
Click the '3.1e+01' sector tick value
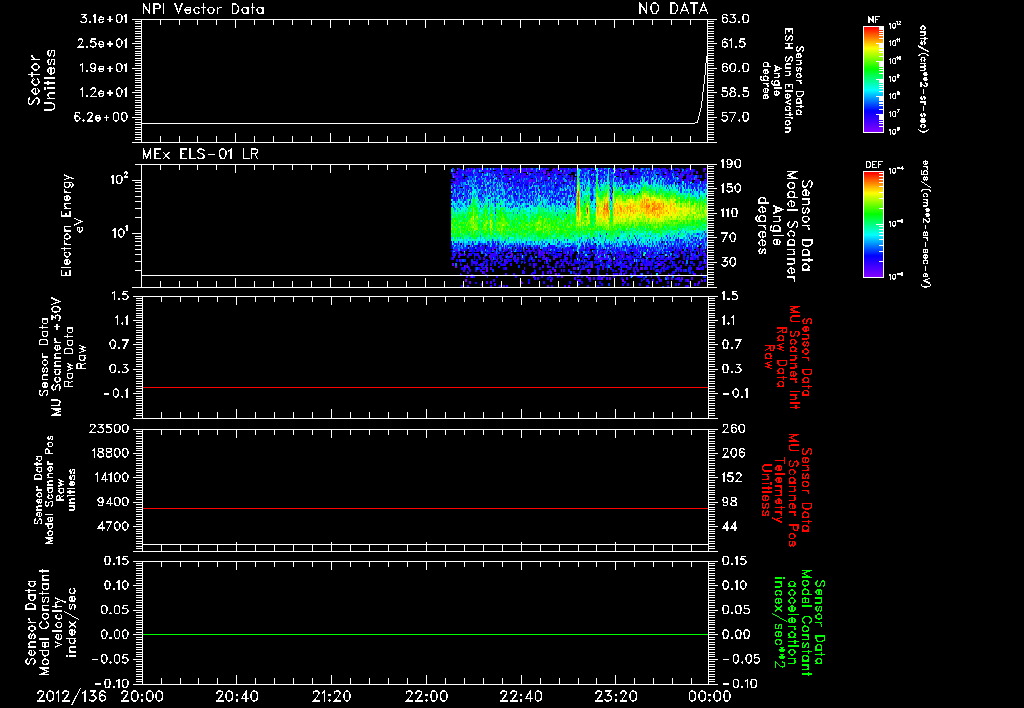[103, 19]
